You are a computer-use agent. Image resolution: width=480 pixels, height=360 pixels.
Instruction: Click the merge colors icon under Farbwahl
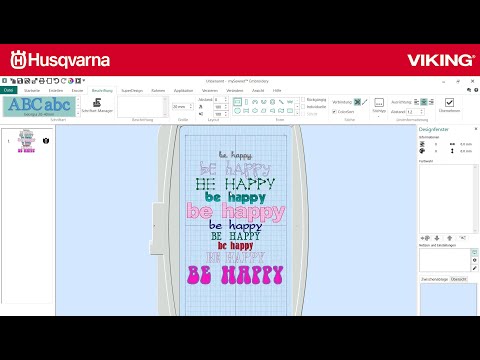tap(463, 238)
